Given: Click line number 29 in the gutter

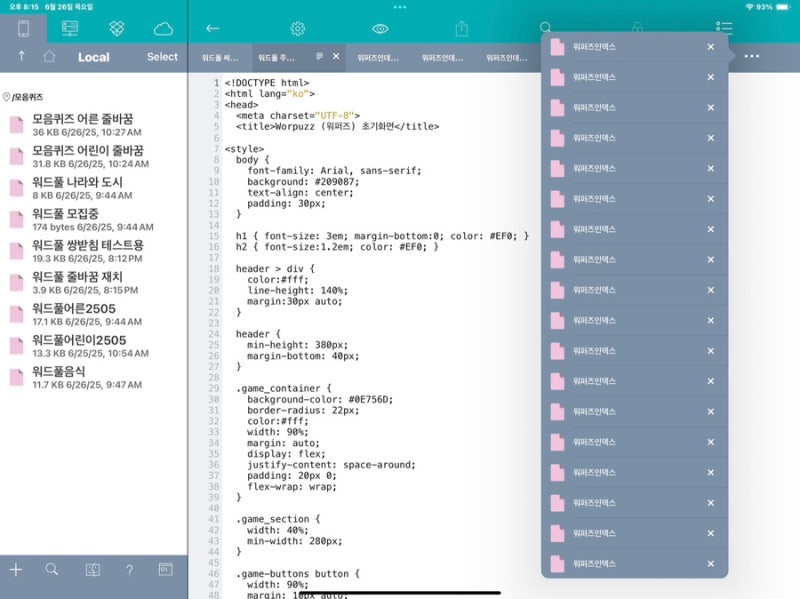Looking at the screenshot, I should (214, 388).
